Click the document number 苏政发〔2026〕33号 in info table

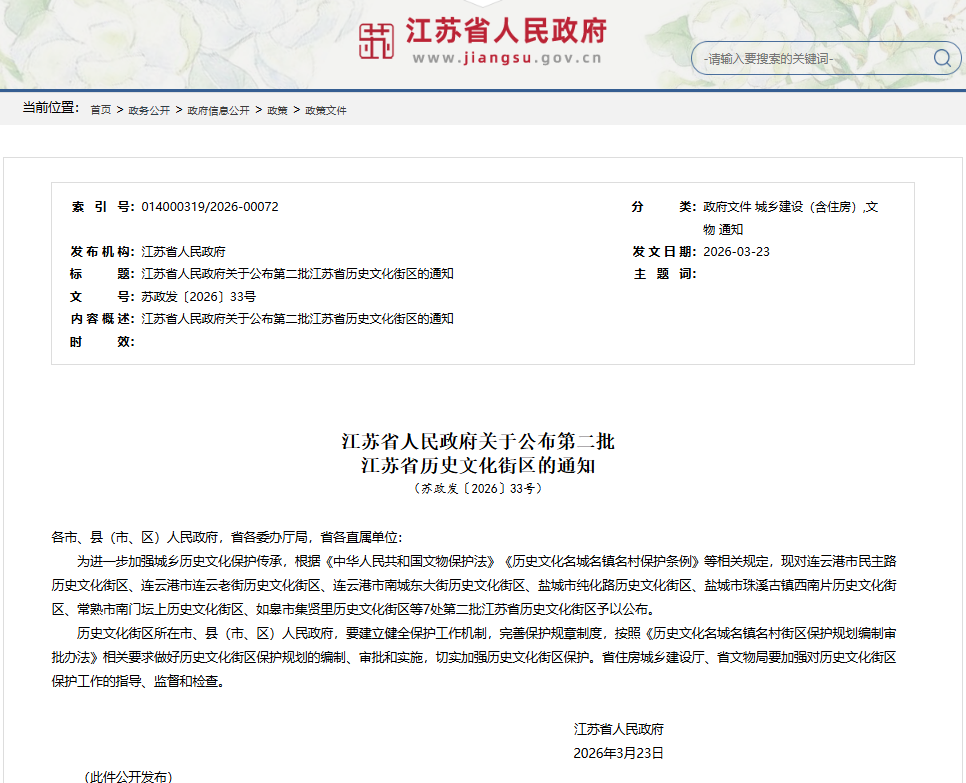(198, 297)
